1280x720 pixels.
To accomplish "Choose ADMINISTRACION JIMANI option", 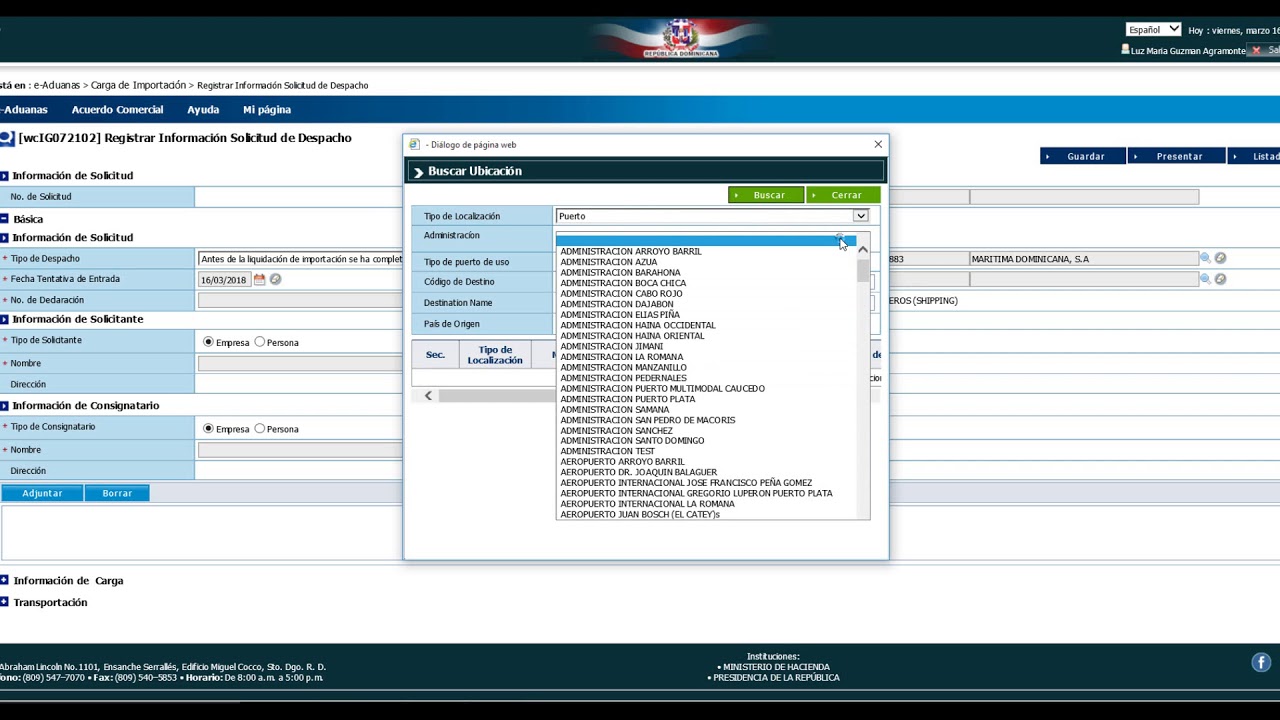I will pyautogui.click(x=612, y=346).
